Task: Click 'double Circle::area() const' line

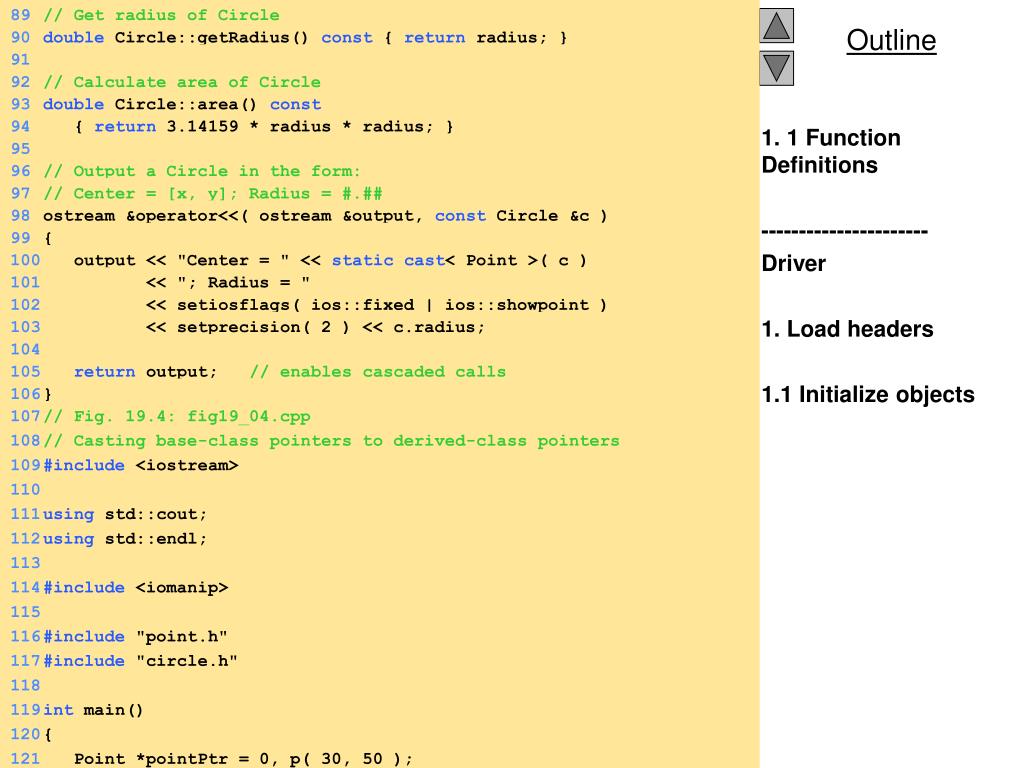Action: tap(182, 104)
